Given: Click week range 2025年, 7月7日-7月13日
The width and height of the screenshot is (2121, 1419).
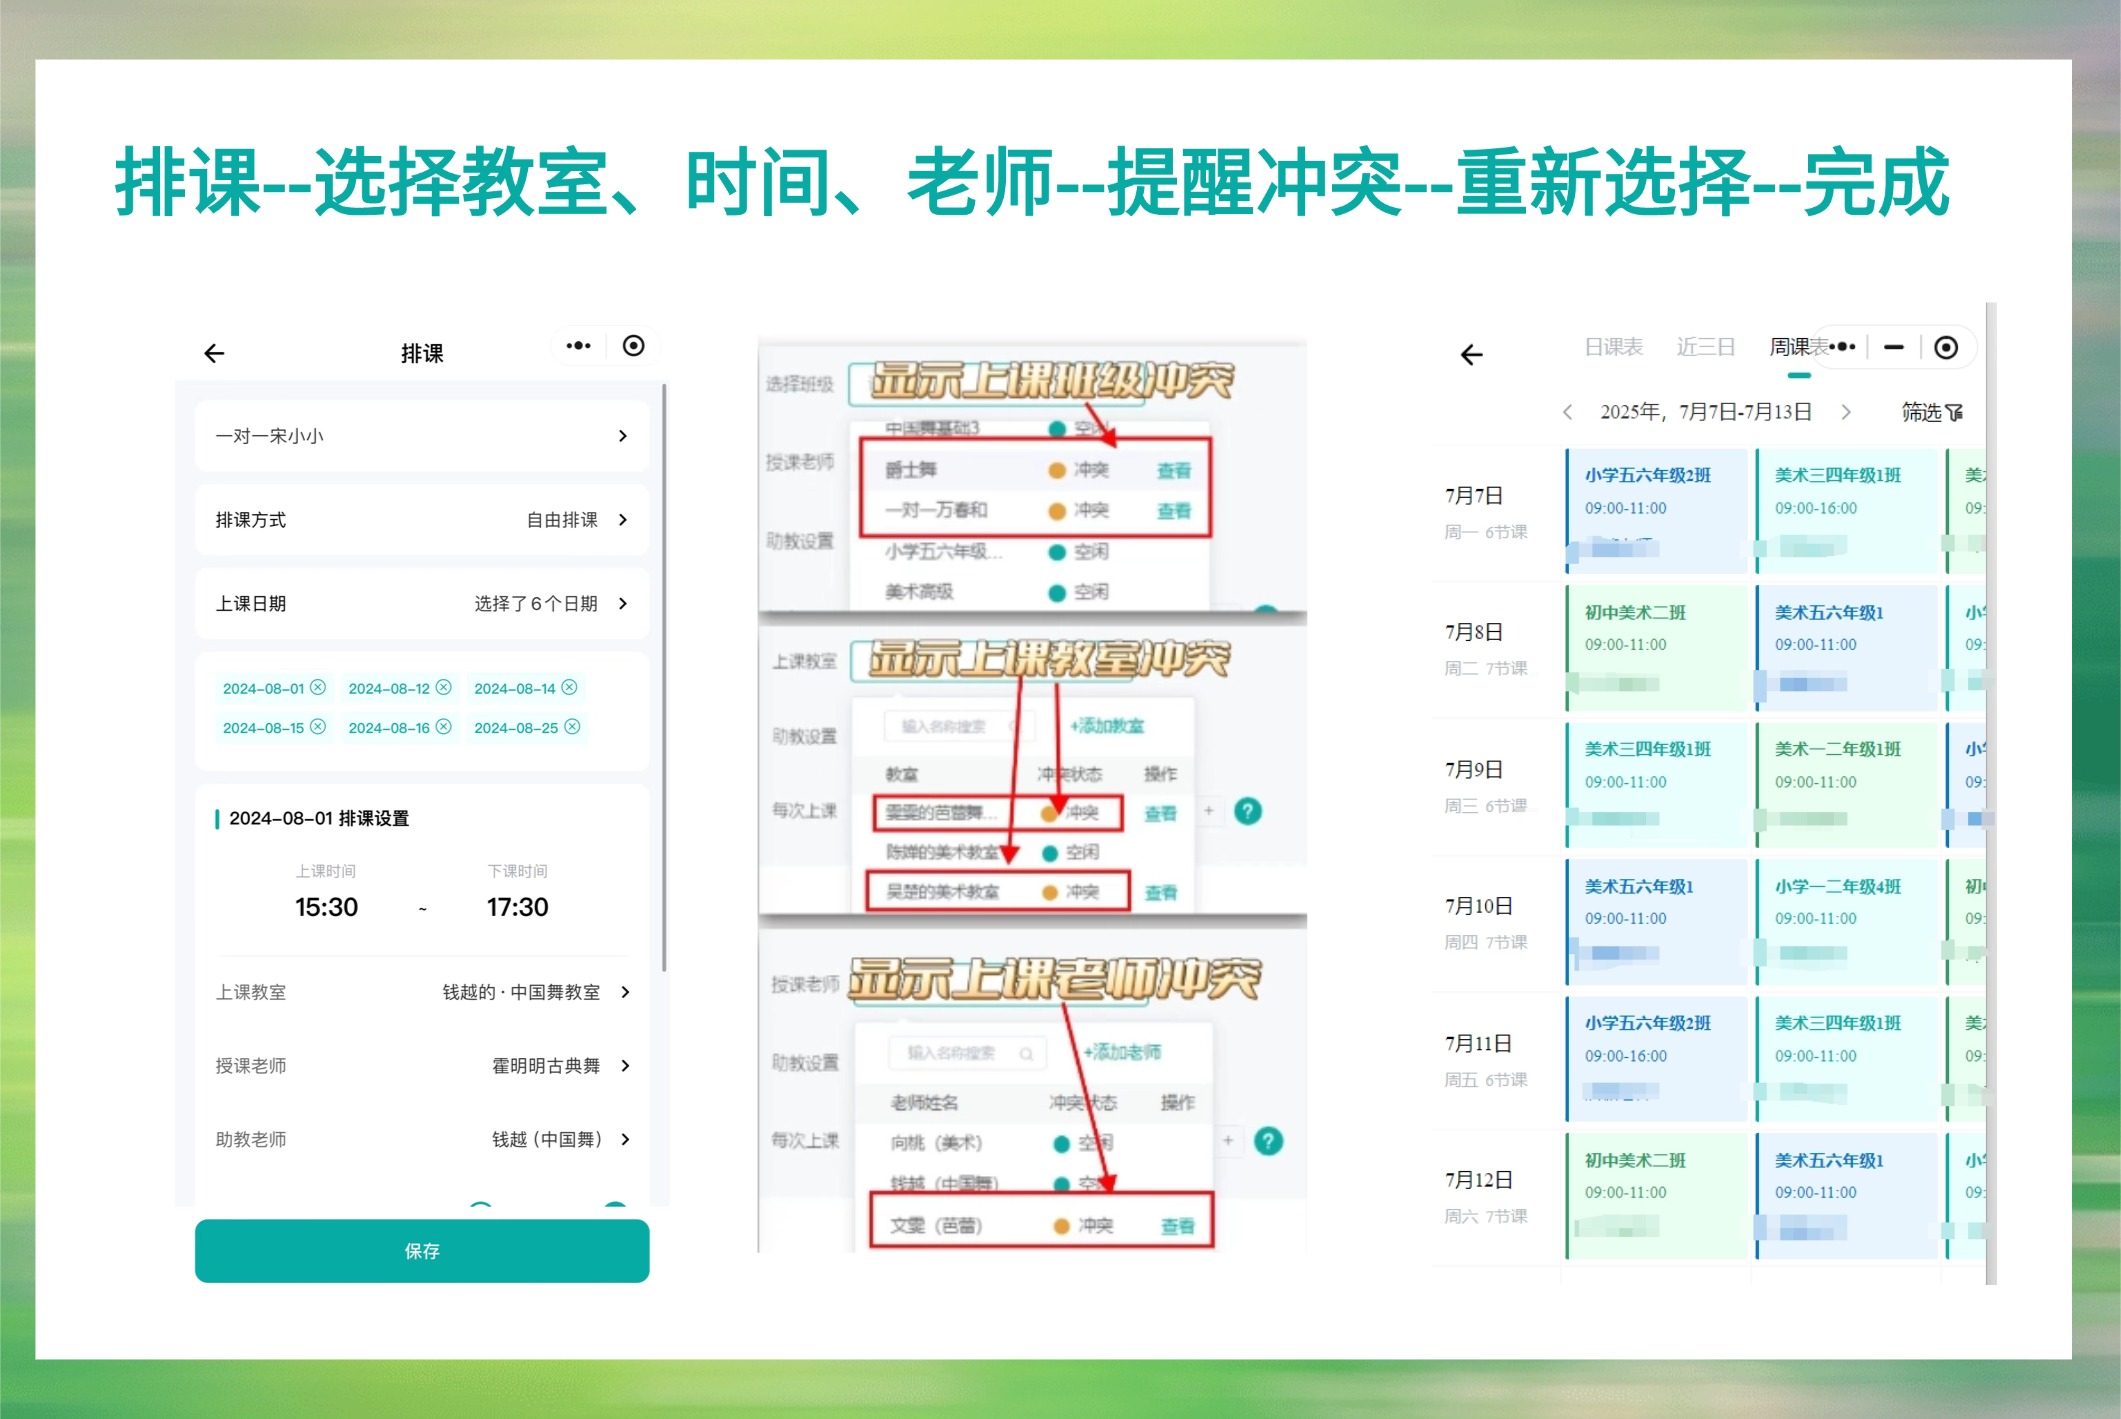Looking at the screenshot, I should coord(1706,412).
